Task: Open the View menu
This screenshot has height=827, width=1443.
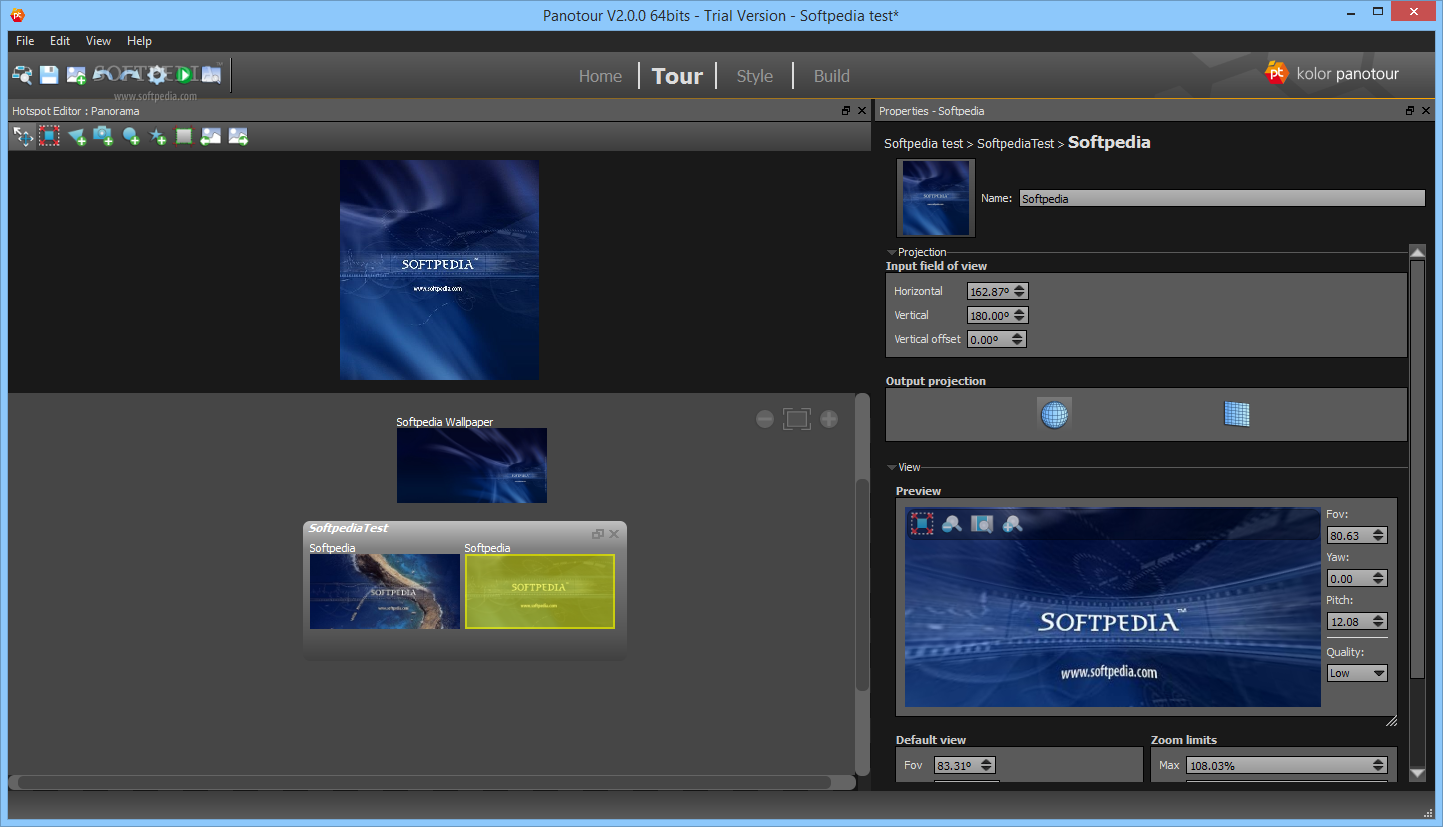Action: pyautogui.click(x=98, y=41)
